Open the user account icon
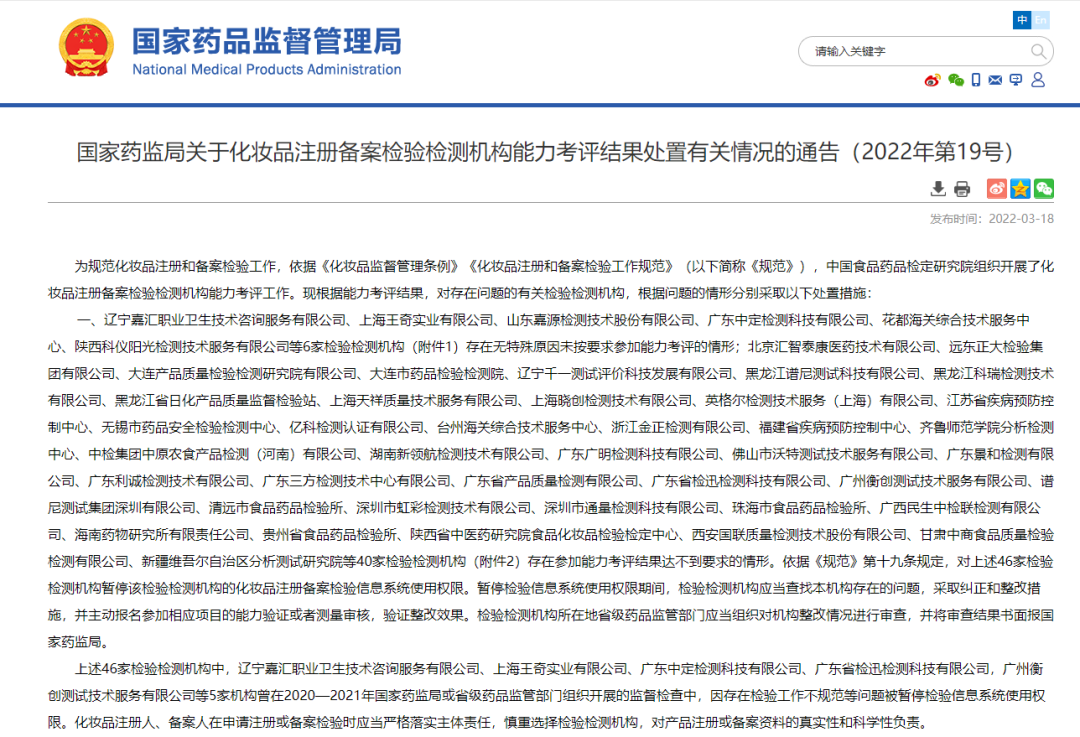Viewport: 1080px width, 737px height. point(1038,80)
